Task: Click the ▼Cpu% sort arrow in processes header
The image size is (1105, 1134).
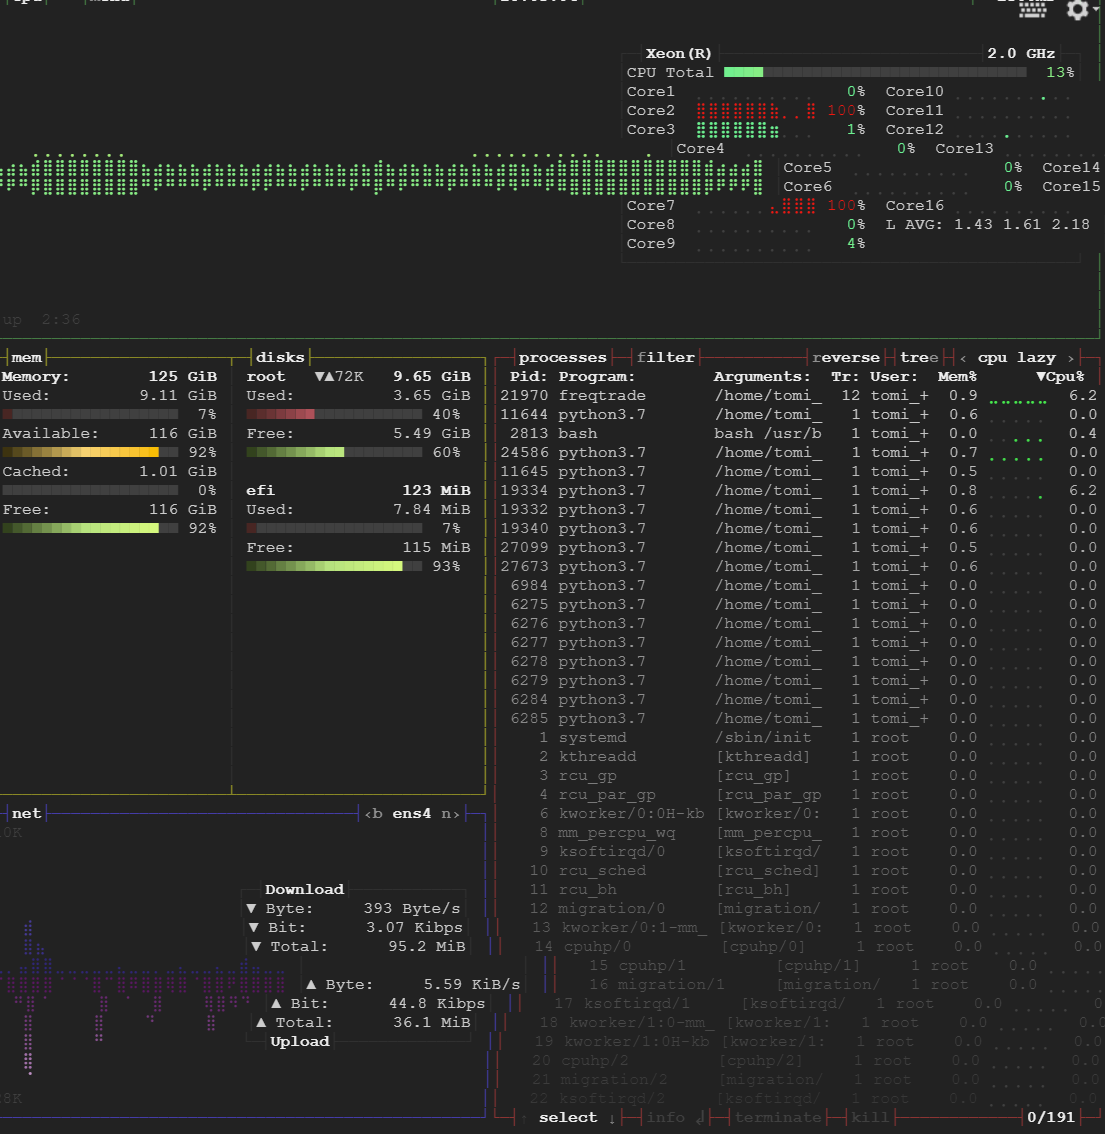Action: [1058, 376]
